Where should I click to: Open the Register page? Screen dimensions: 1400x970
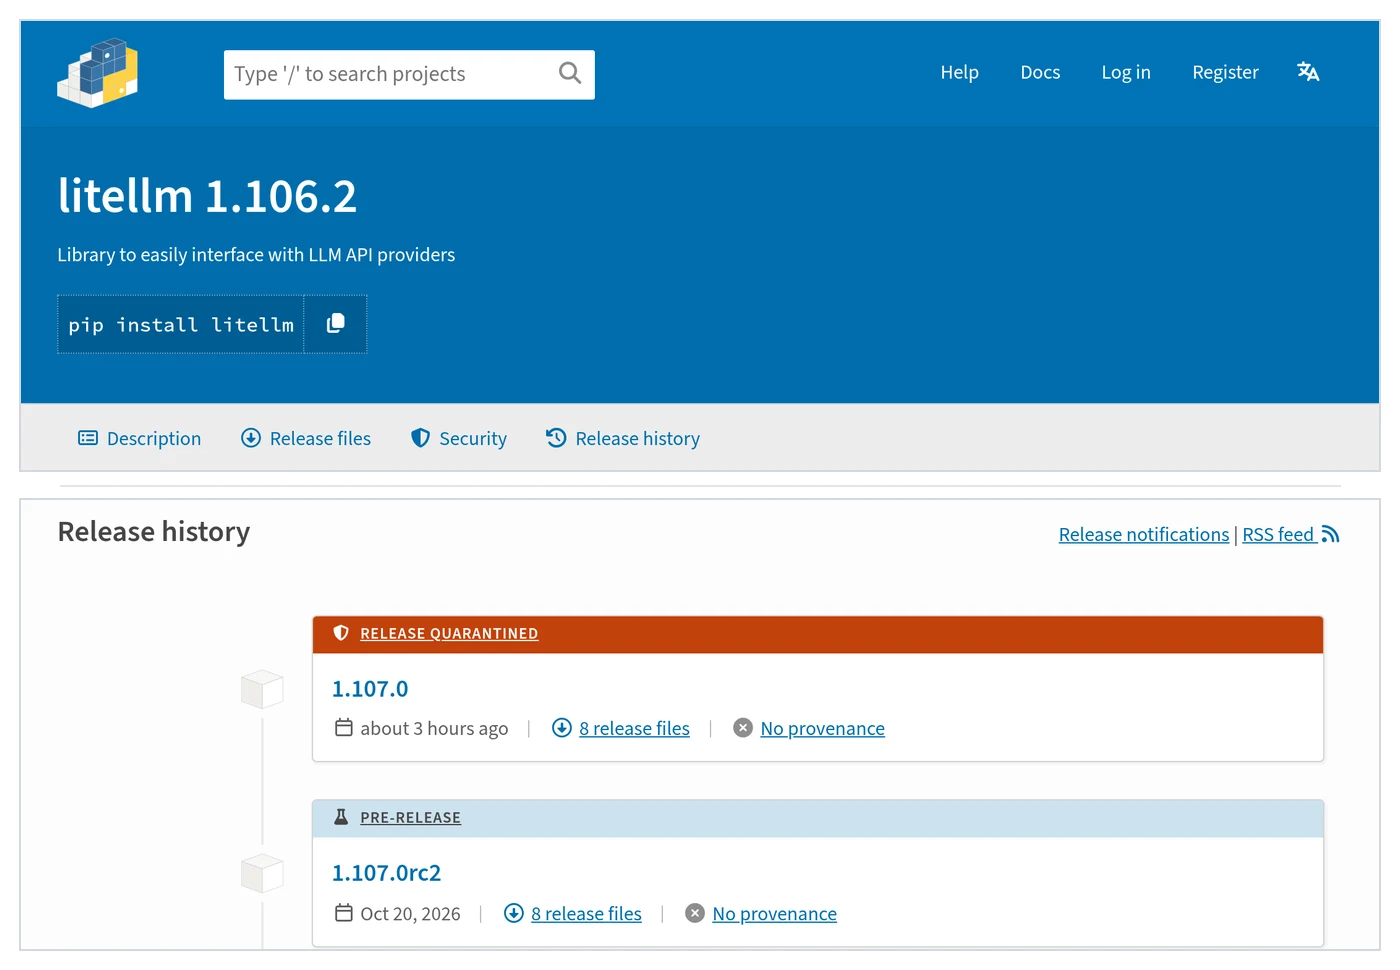point(1225,72)
